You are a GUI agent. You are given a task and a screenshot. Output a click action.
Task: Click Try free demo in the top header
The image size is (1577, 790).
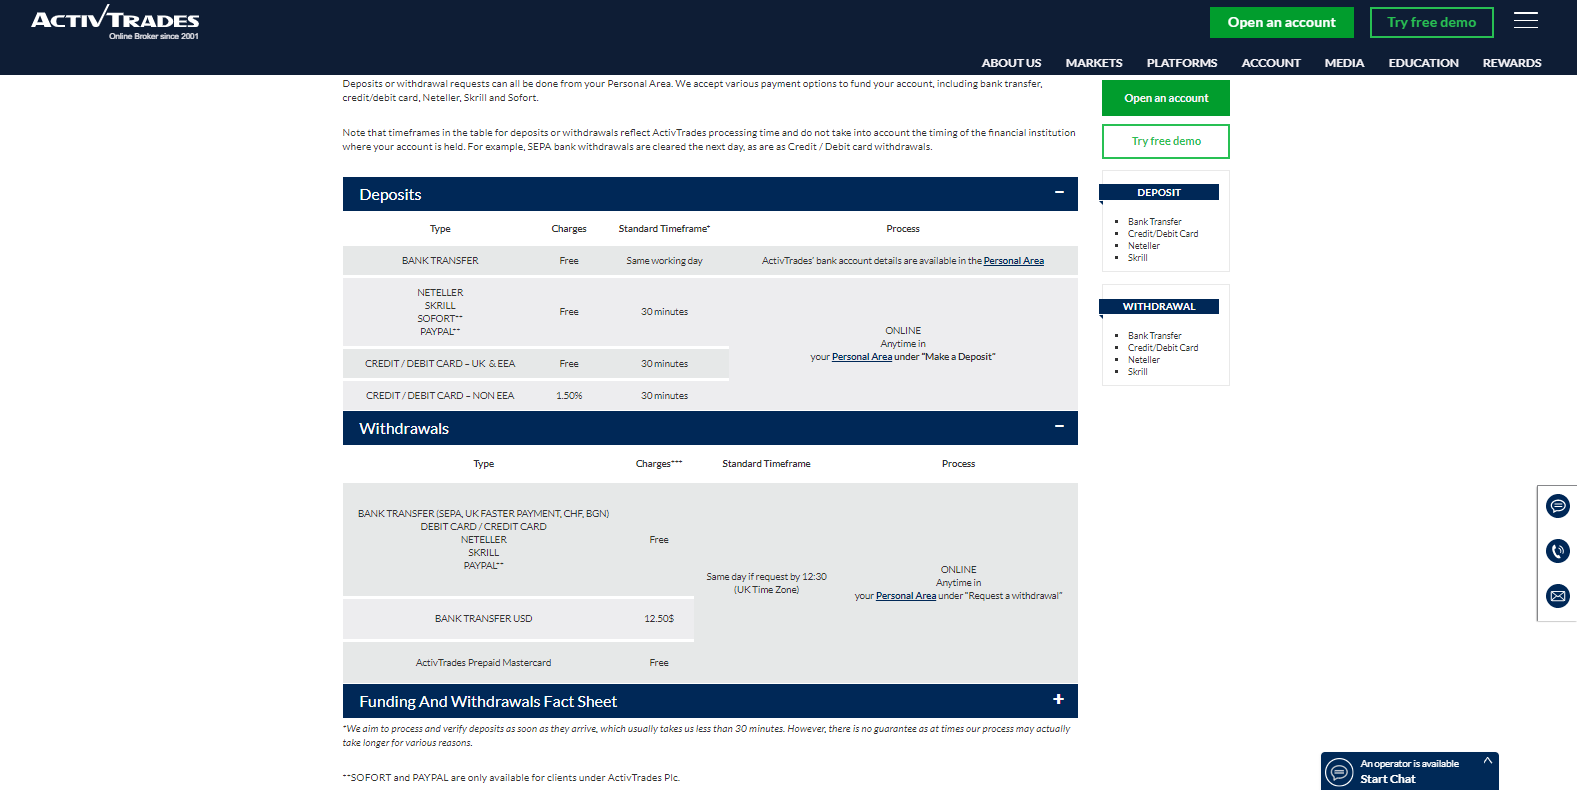coord(1432,22)
